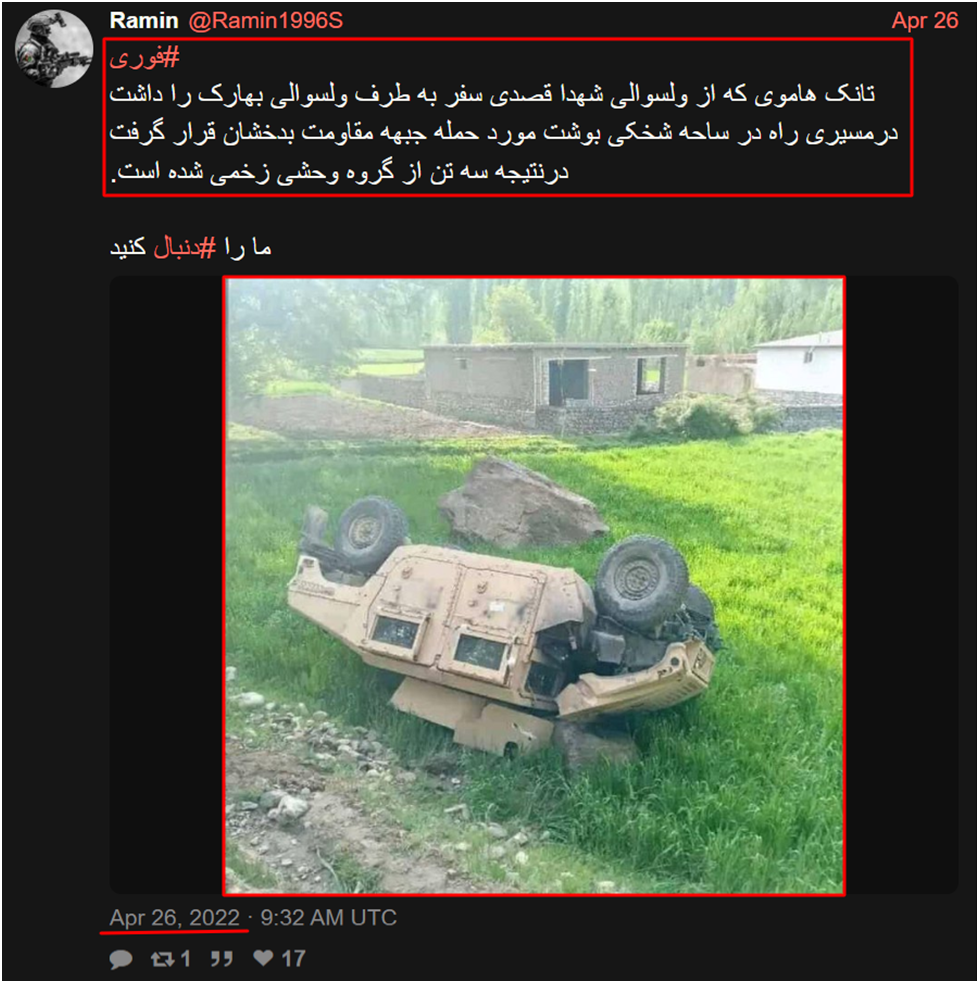Open Ramin's round profile avatar
Viewport: 979px width, 983px height.
[54, 49]
